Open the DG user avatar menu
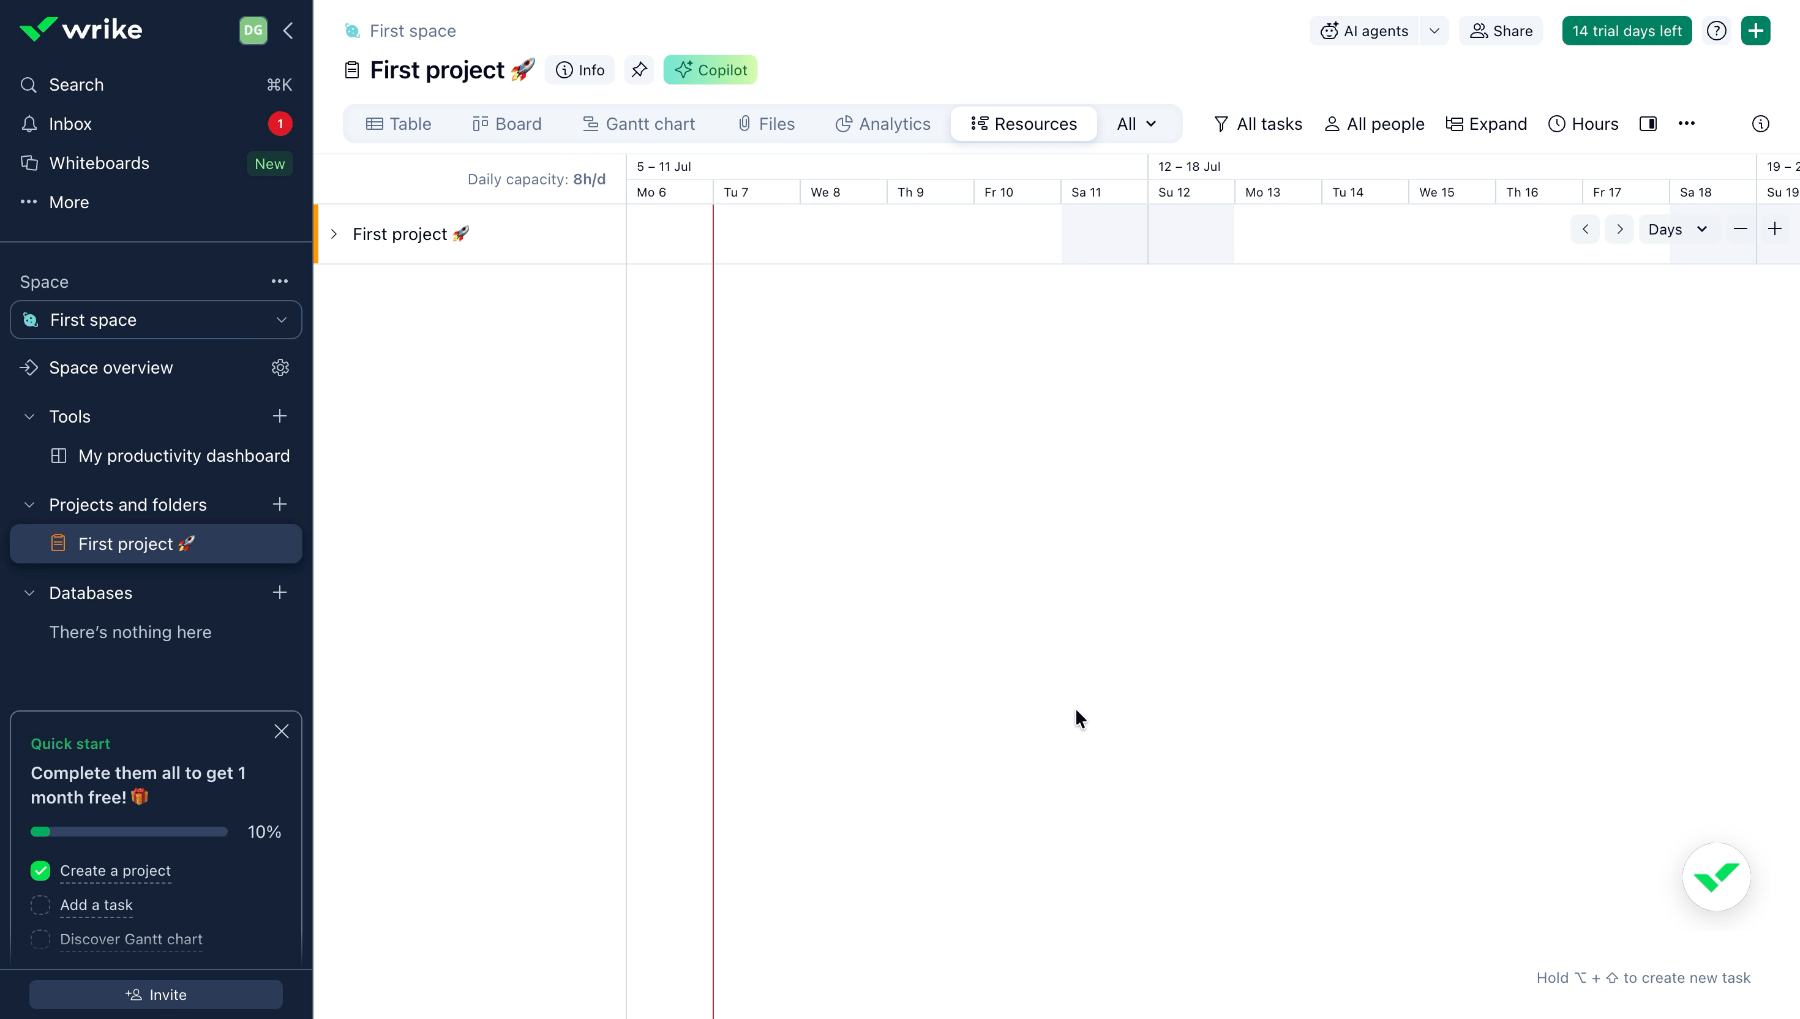Image resolution: width=1800 pixels, height=1019 pixels. 253,30
